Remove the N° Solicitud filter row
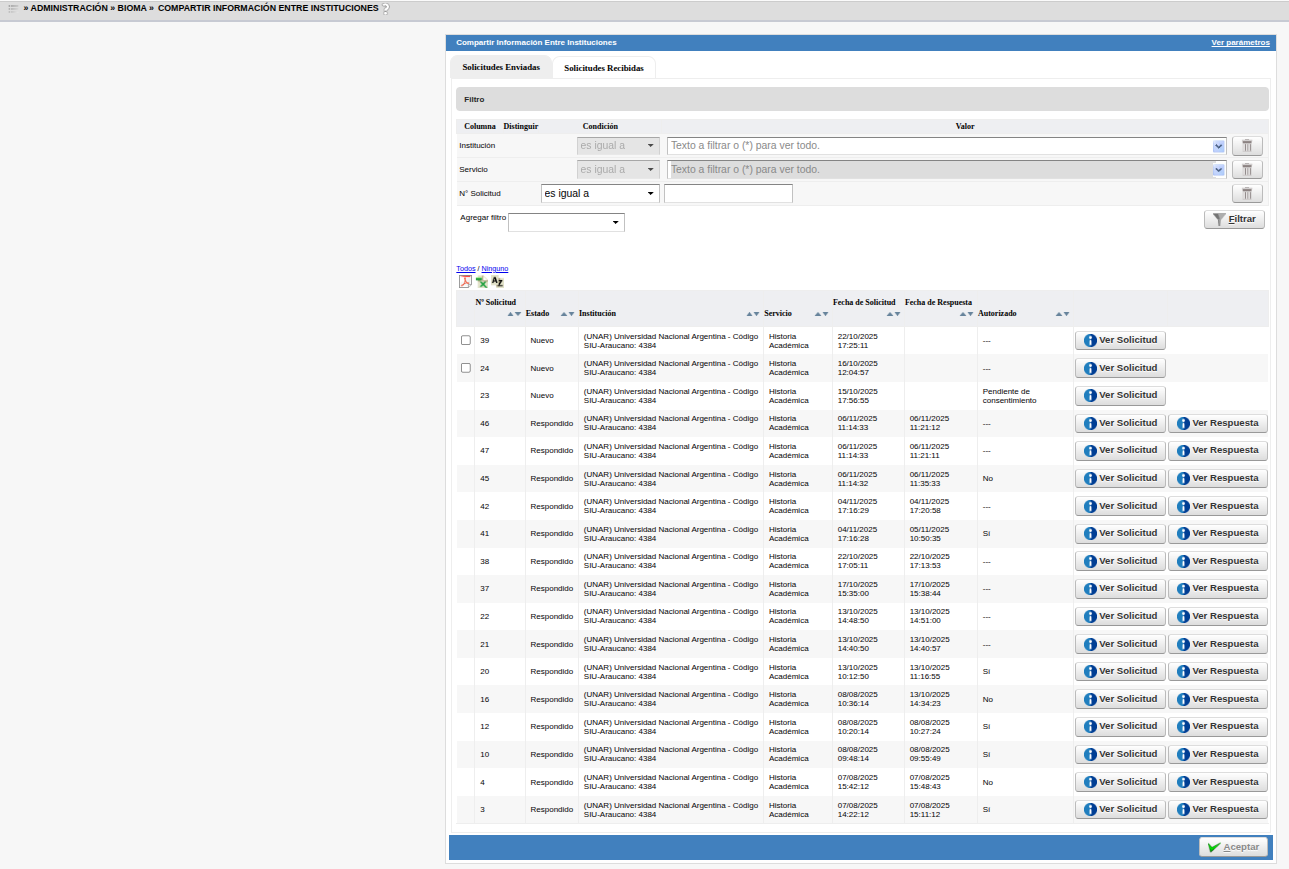 1247,194
